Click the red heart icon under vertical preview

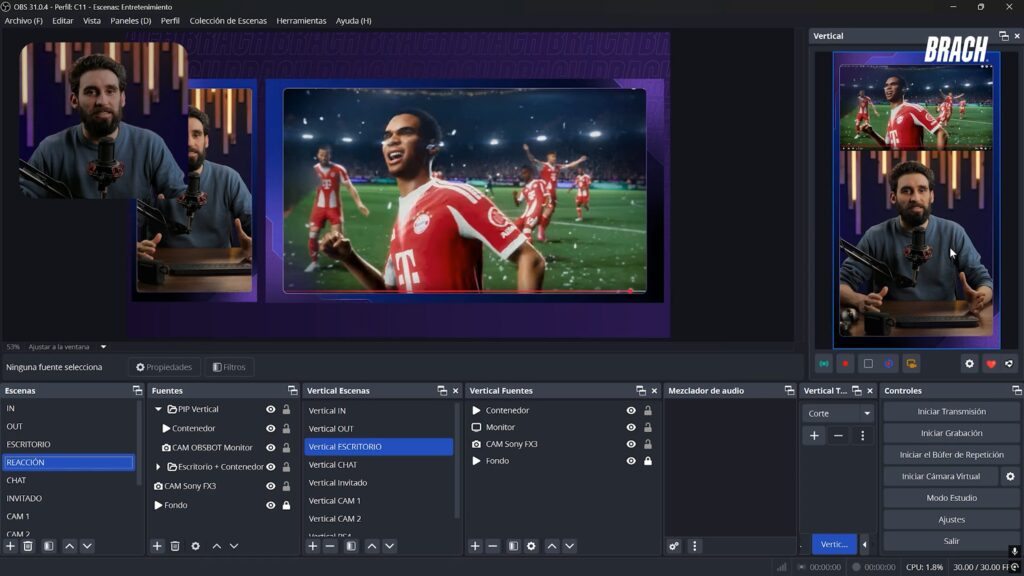990,364
